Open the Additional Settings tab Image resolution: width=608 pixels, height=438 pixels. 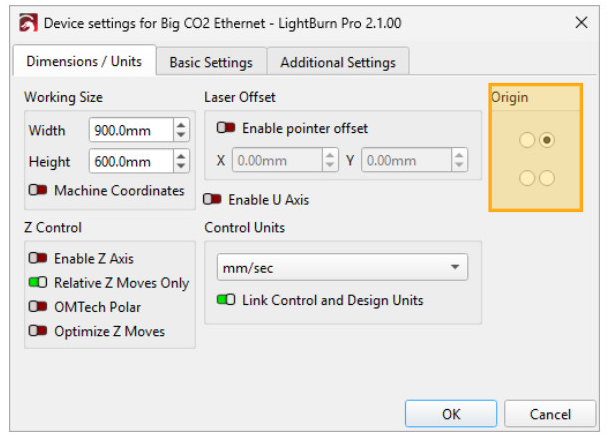337,62
